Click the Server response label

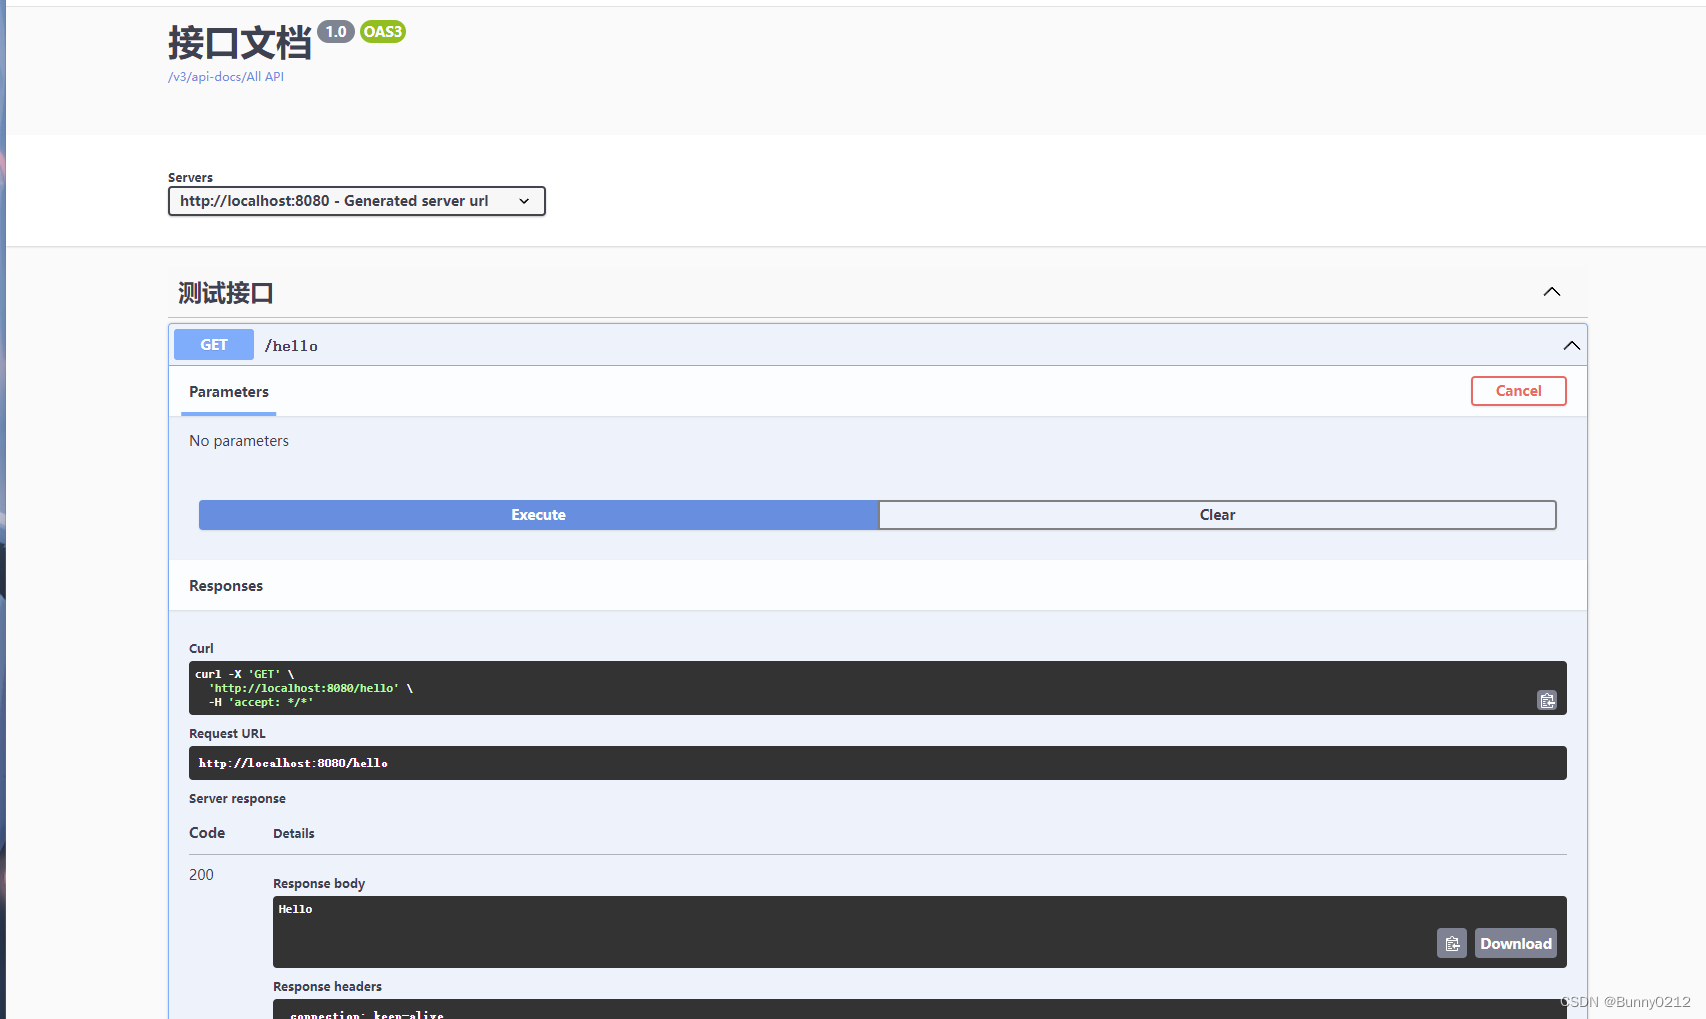(x=237, y=799)
